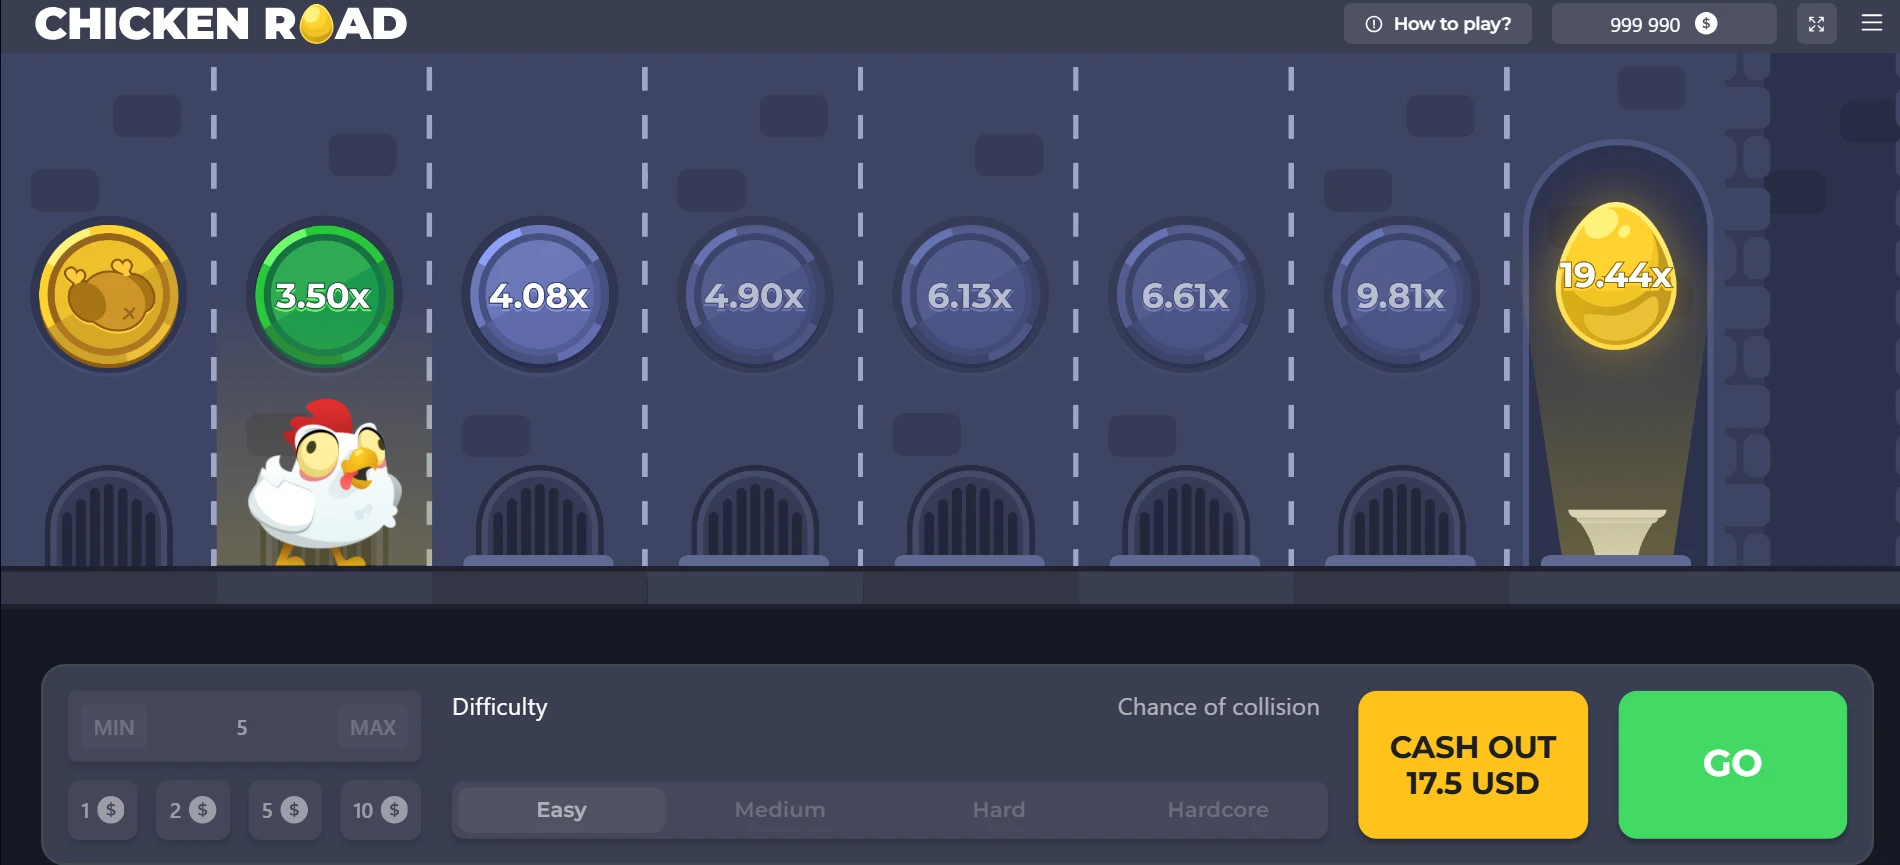Screen dimensions: 1900x865
Task: Click the 9.81x multiplier manhole
Action: tap(1401, 296)
